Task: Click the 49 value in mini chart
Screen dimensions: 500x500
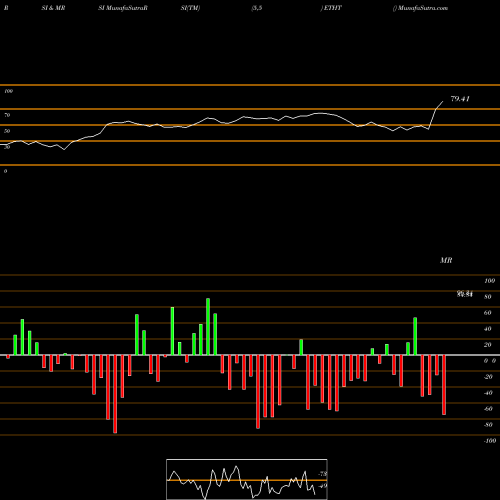Action: click(x=323, y=486)
